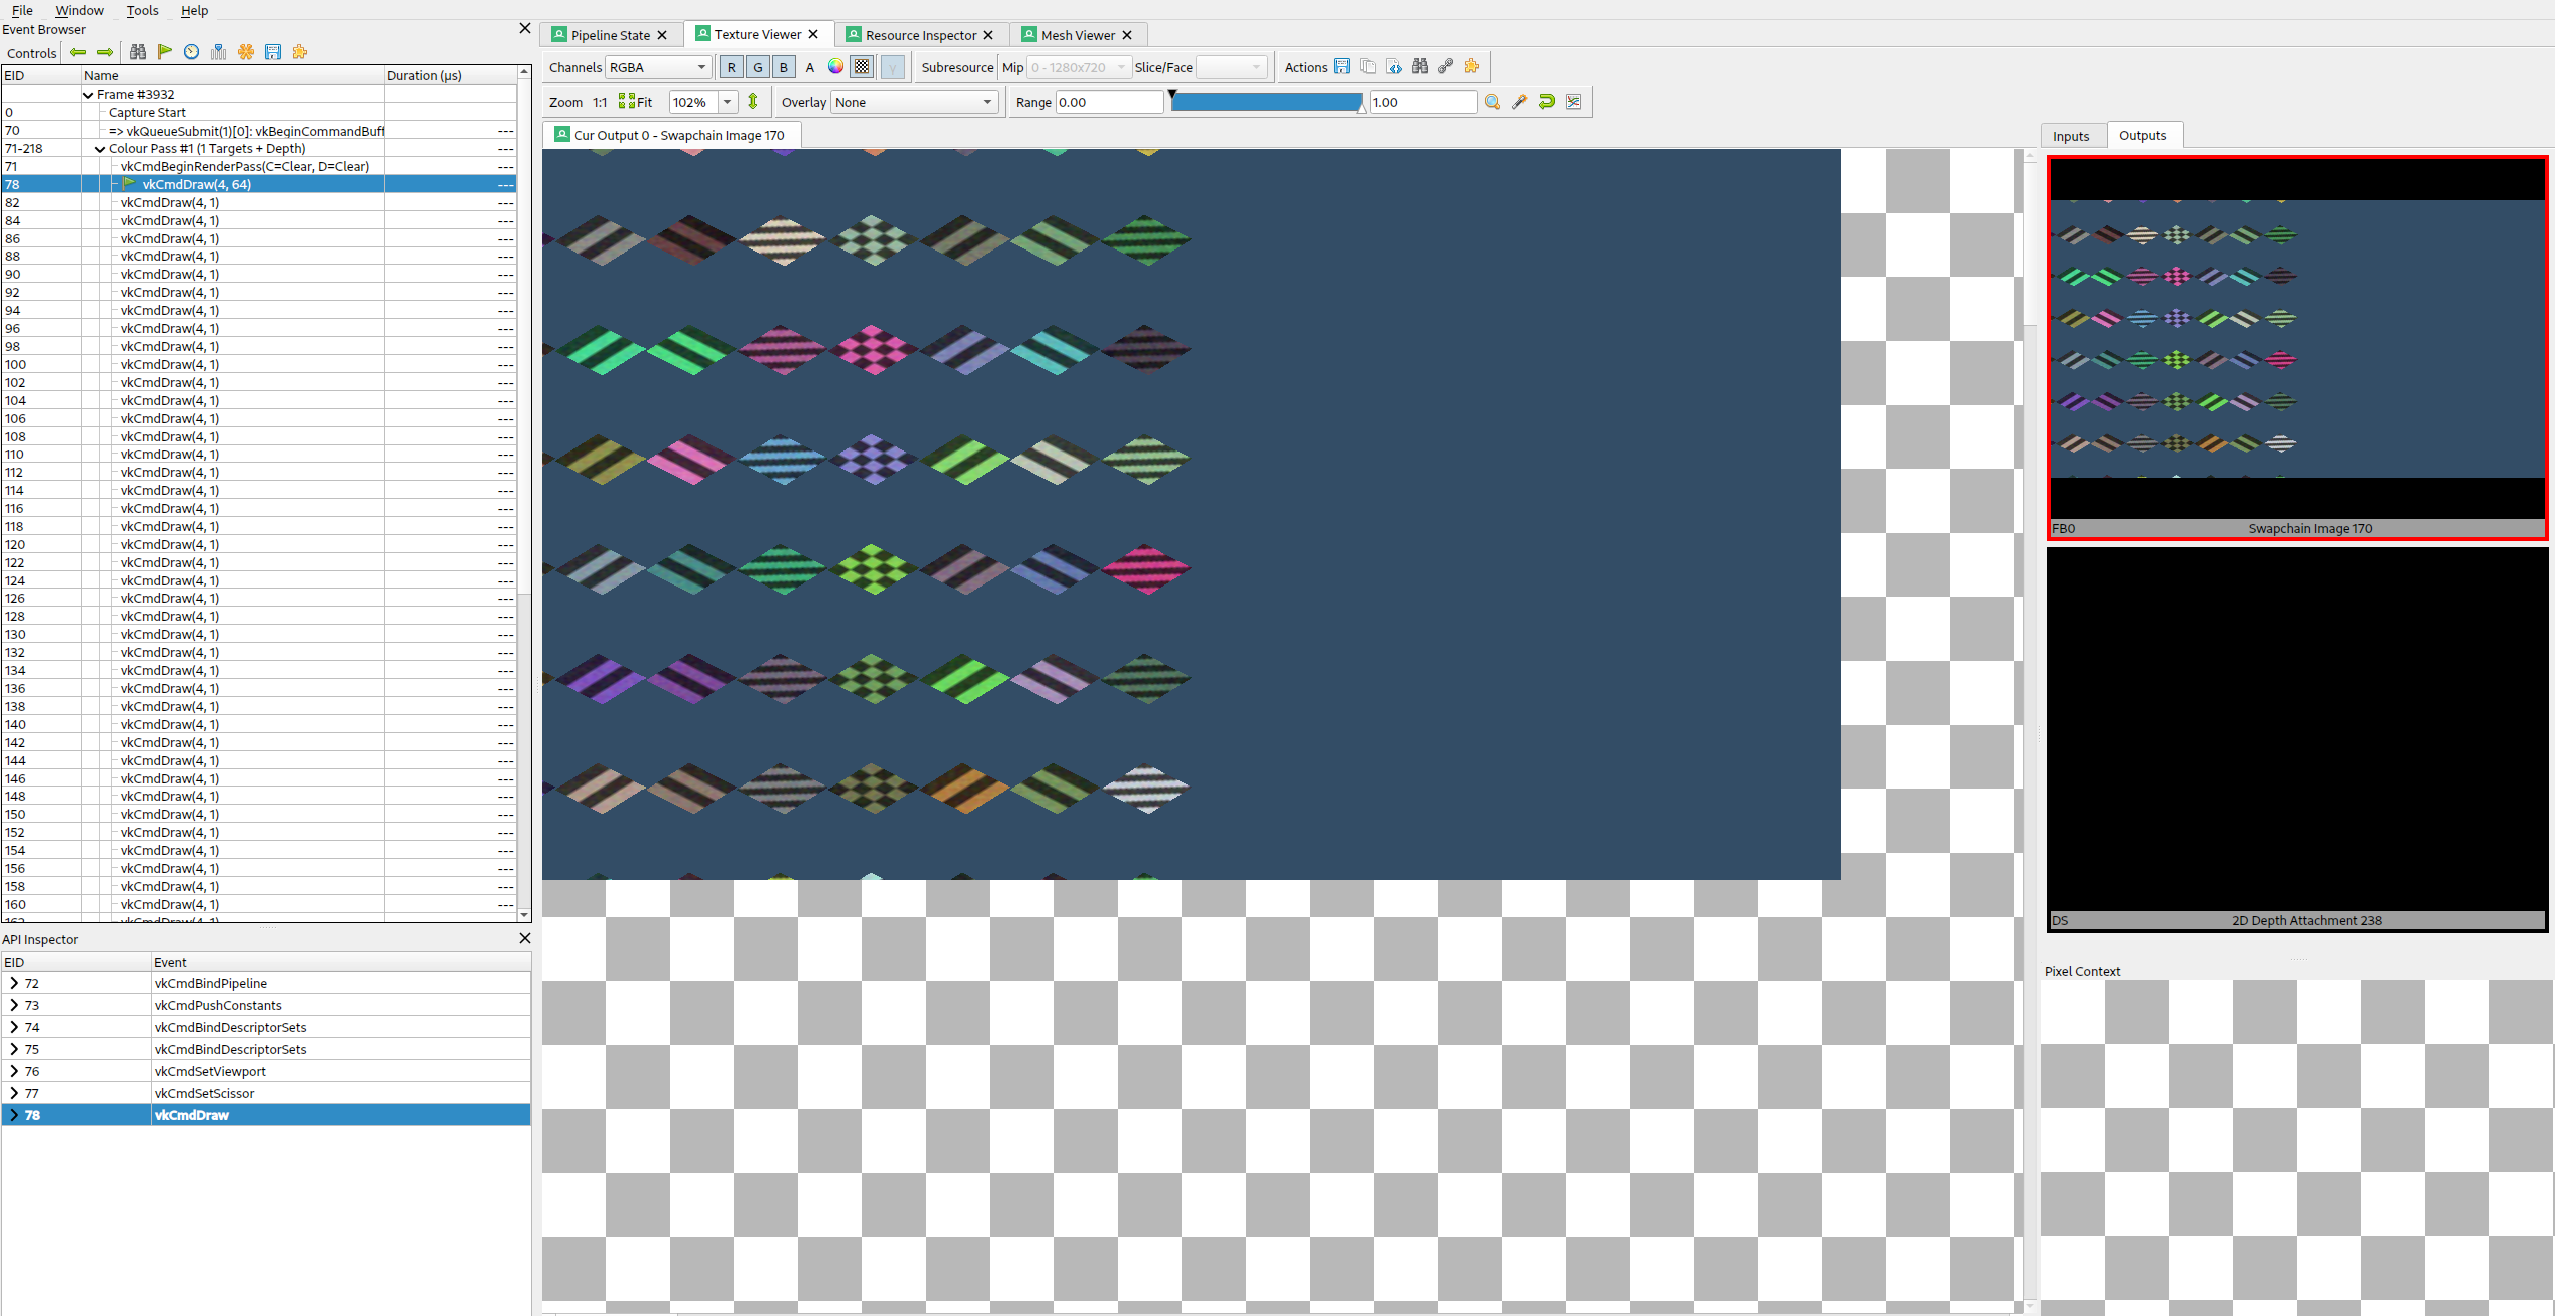Collapse the Colour Pass #1 tree node
This screenshot has width=2555, height=1316.
[100, 149]
